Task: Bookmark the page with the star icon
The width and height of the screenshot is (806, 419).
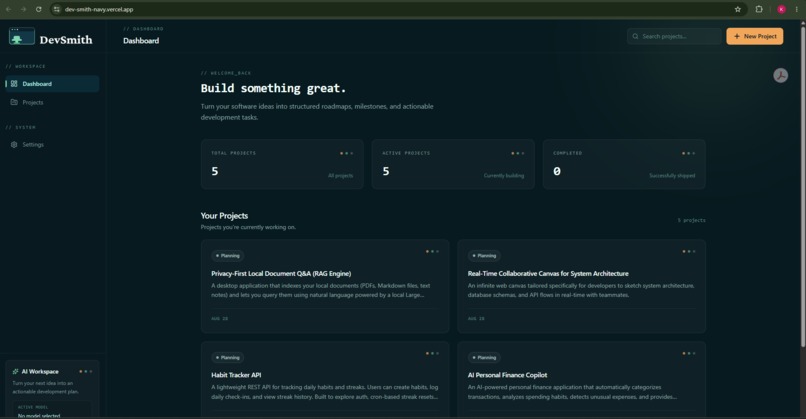Action: [x=738, y=9]
